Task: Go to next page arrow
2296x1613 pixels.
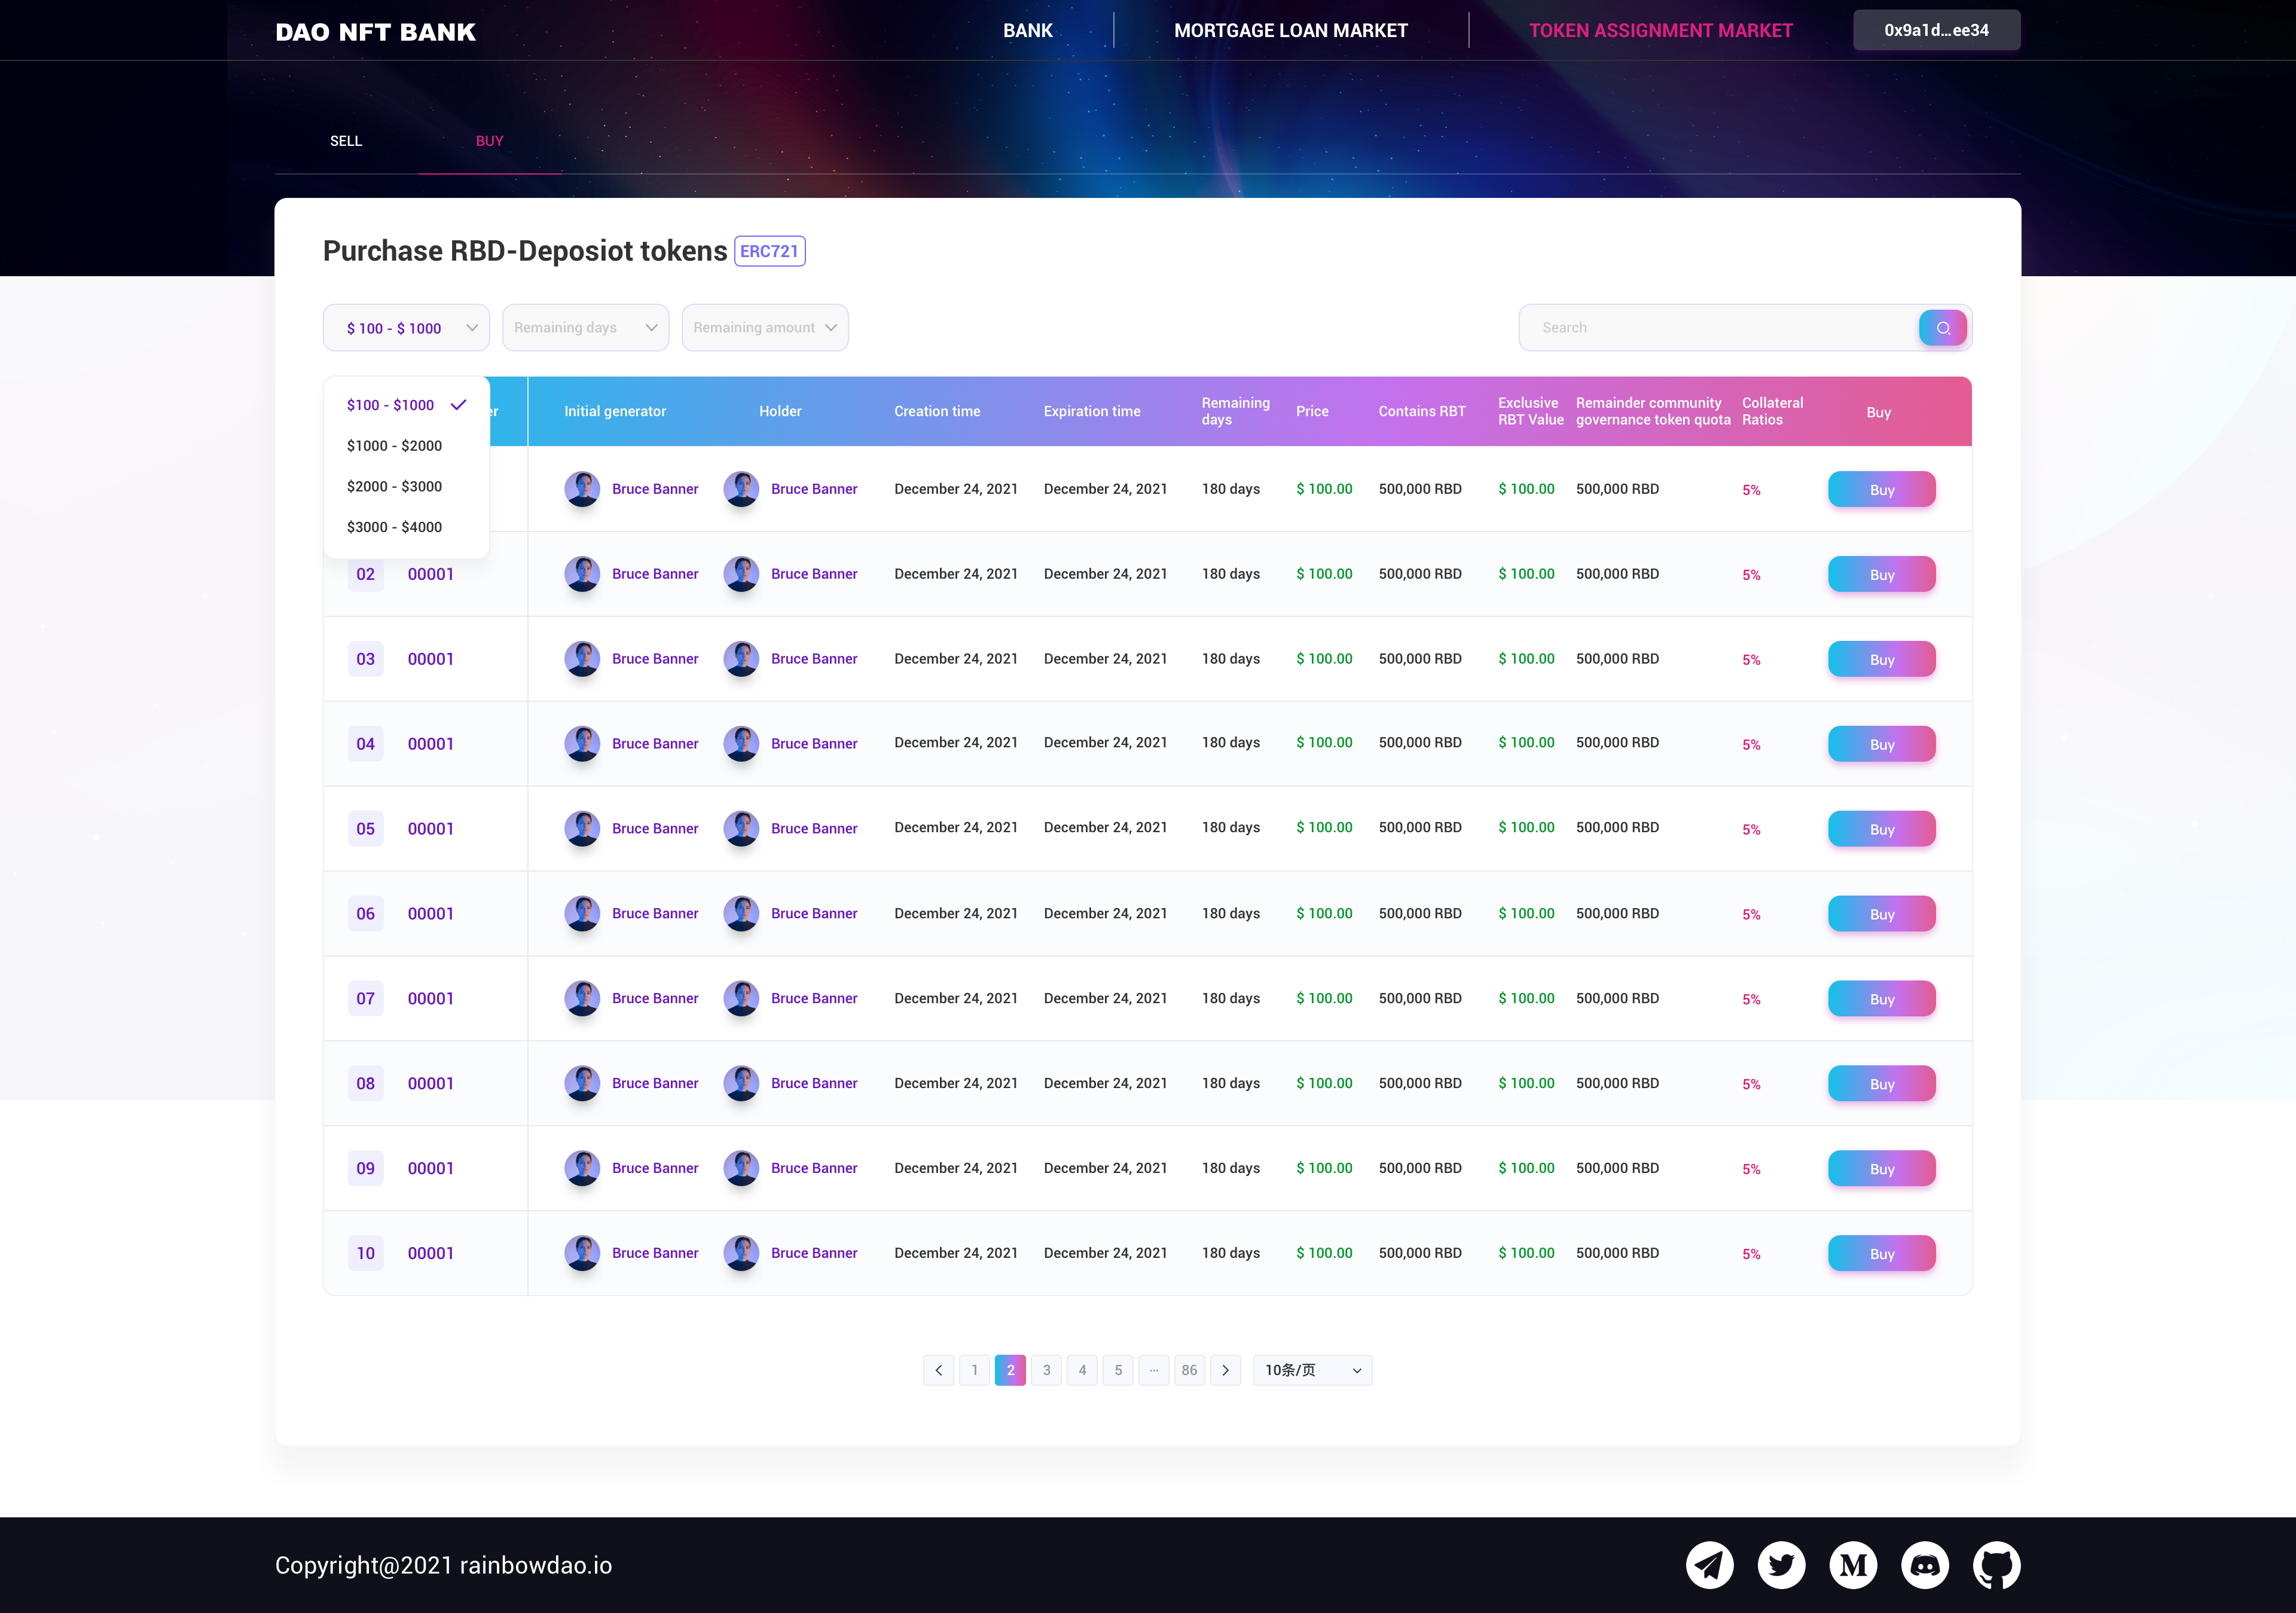Action: (x=1225, y=1370)
